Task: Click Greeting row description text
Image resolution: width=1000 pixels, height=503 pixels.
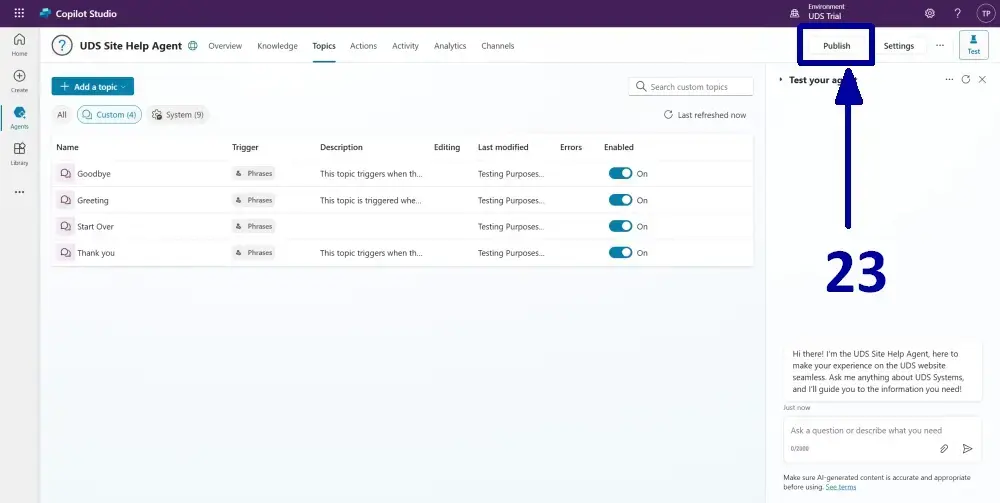Action: pyautogui.click(x=371, y=200)
